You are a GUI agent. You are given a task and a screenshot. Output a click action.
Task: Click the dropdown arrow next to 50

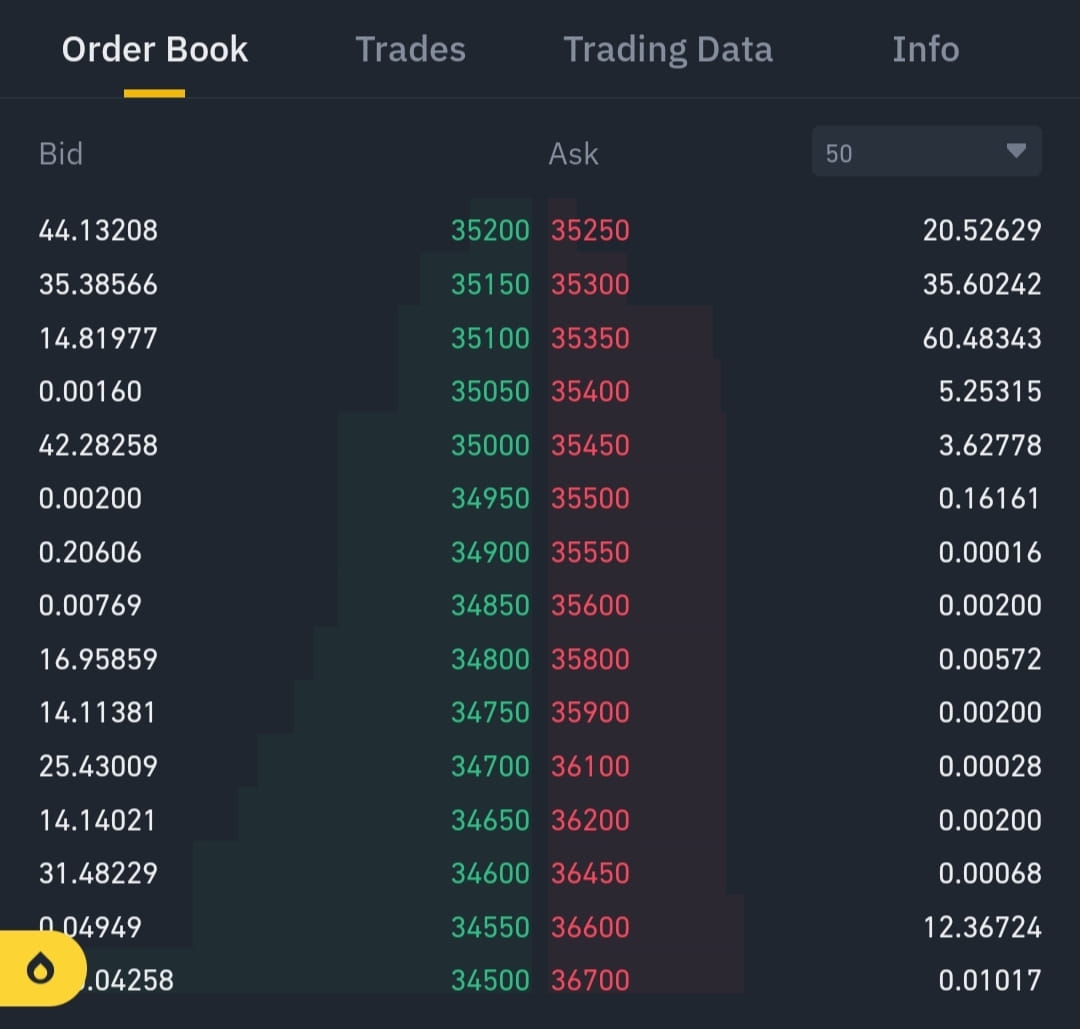[1017, 151]
